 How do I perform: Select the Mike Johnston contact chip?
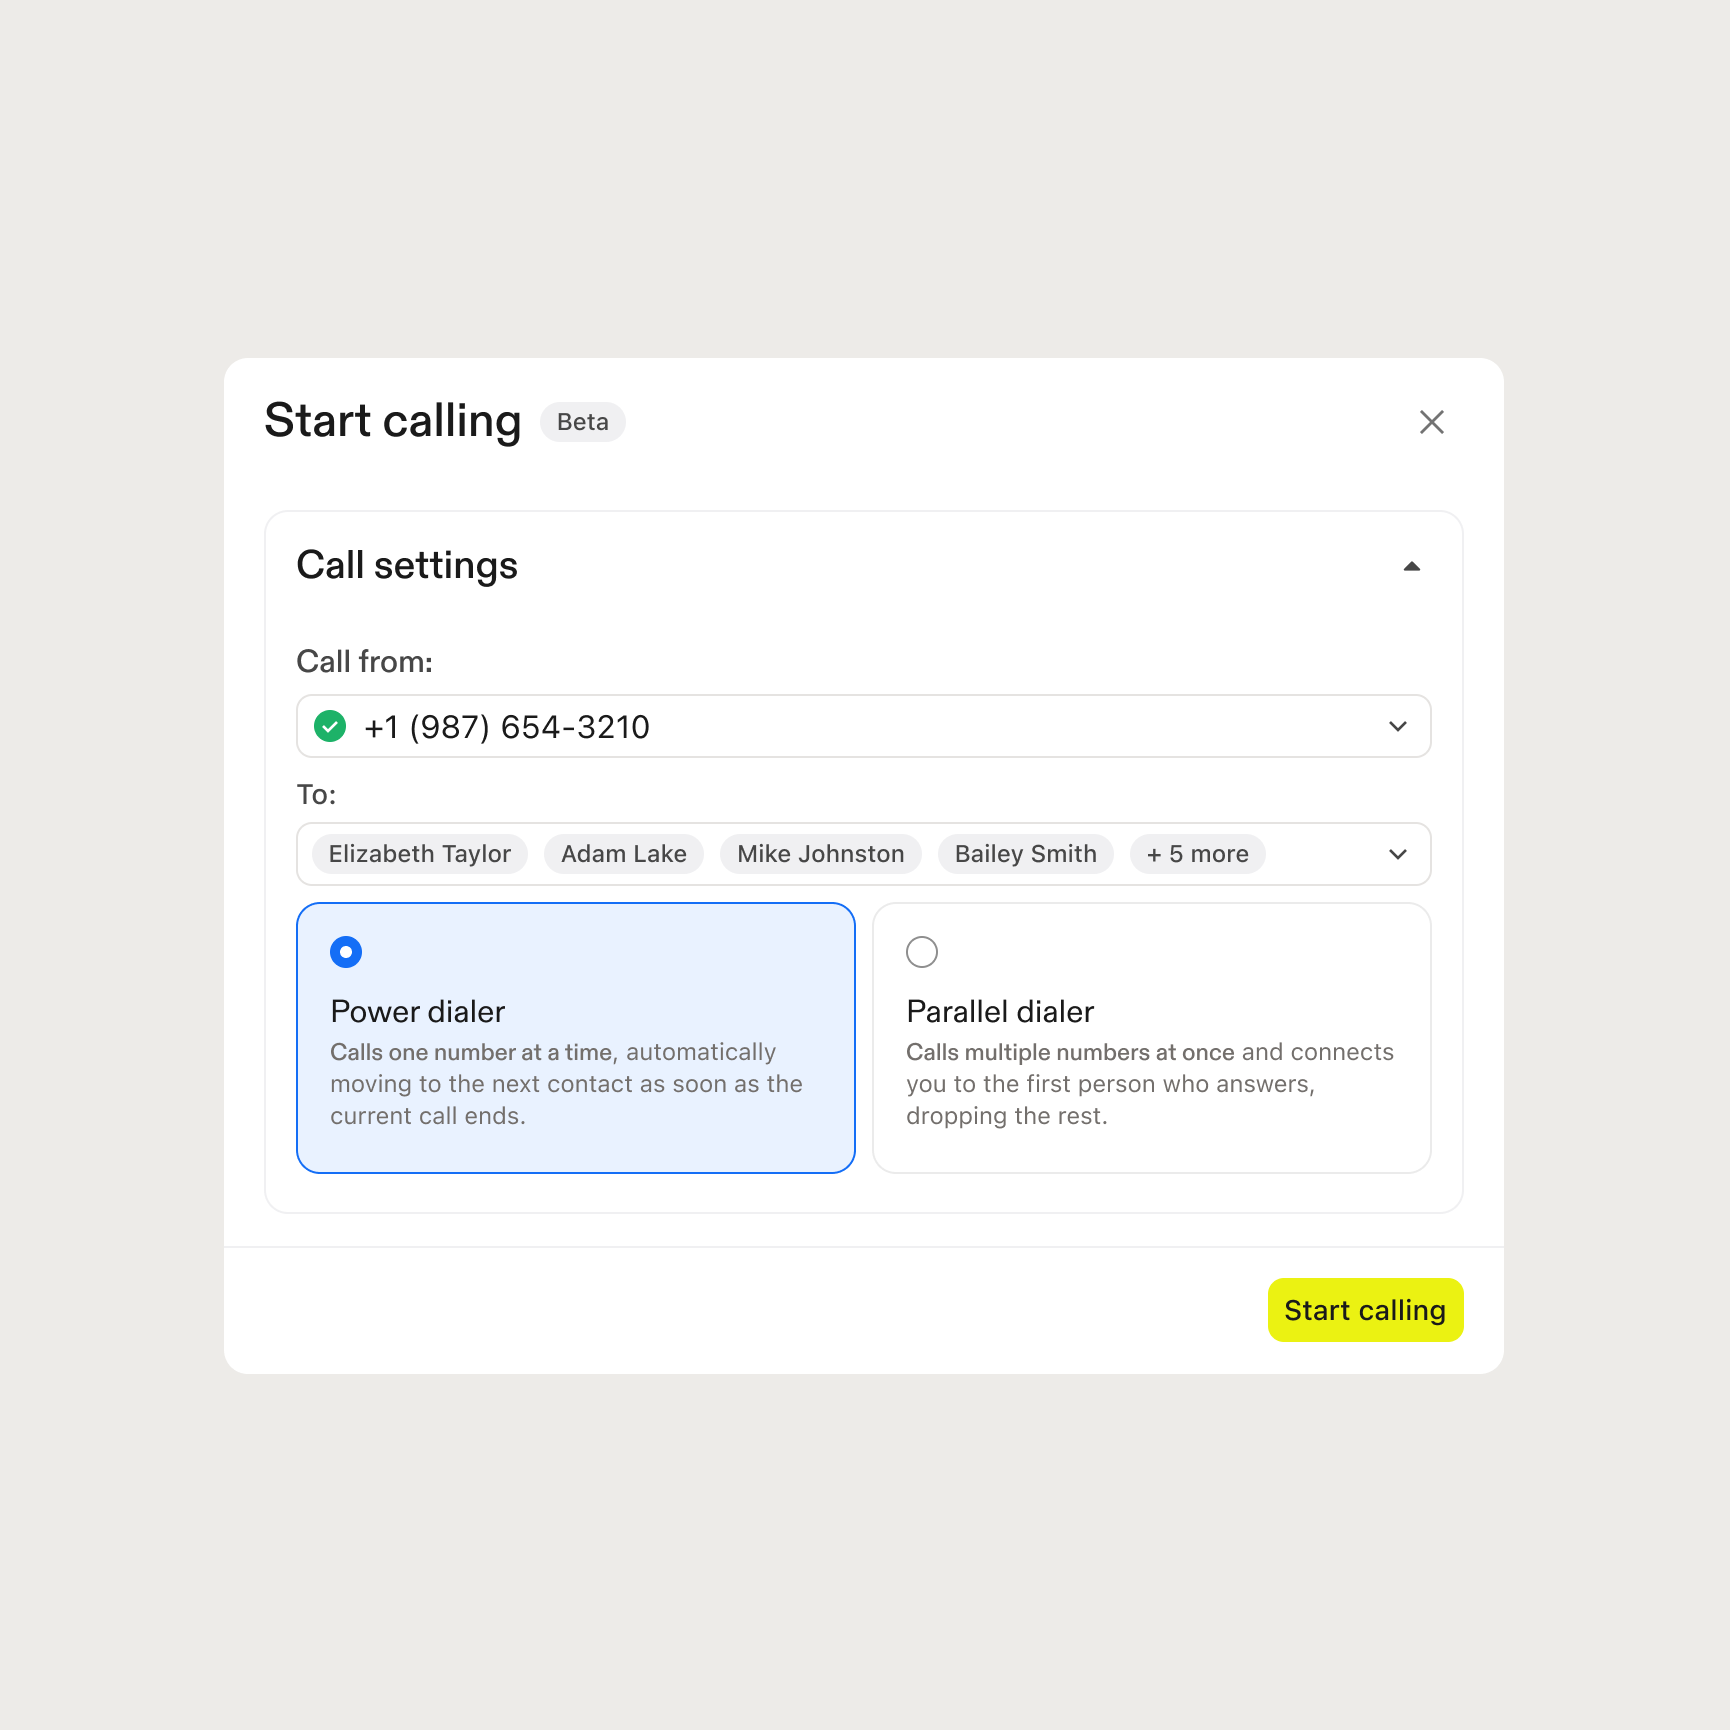tap(820, 854)
